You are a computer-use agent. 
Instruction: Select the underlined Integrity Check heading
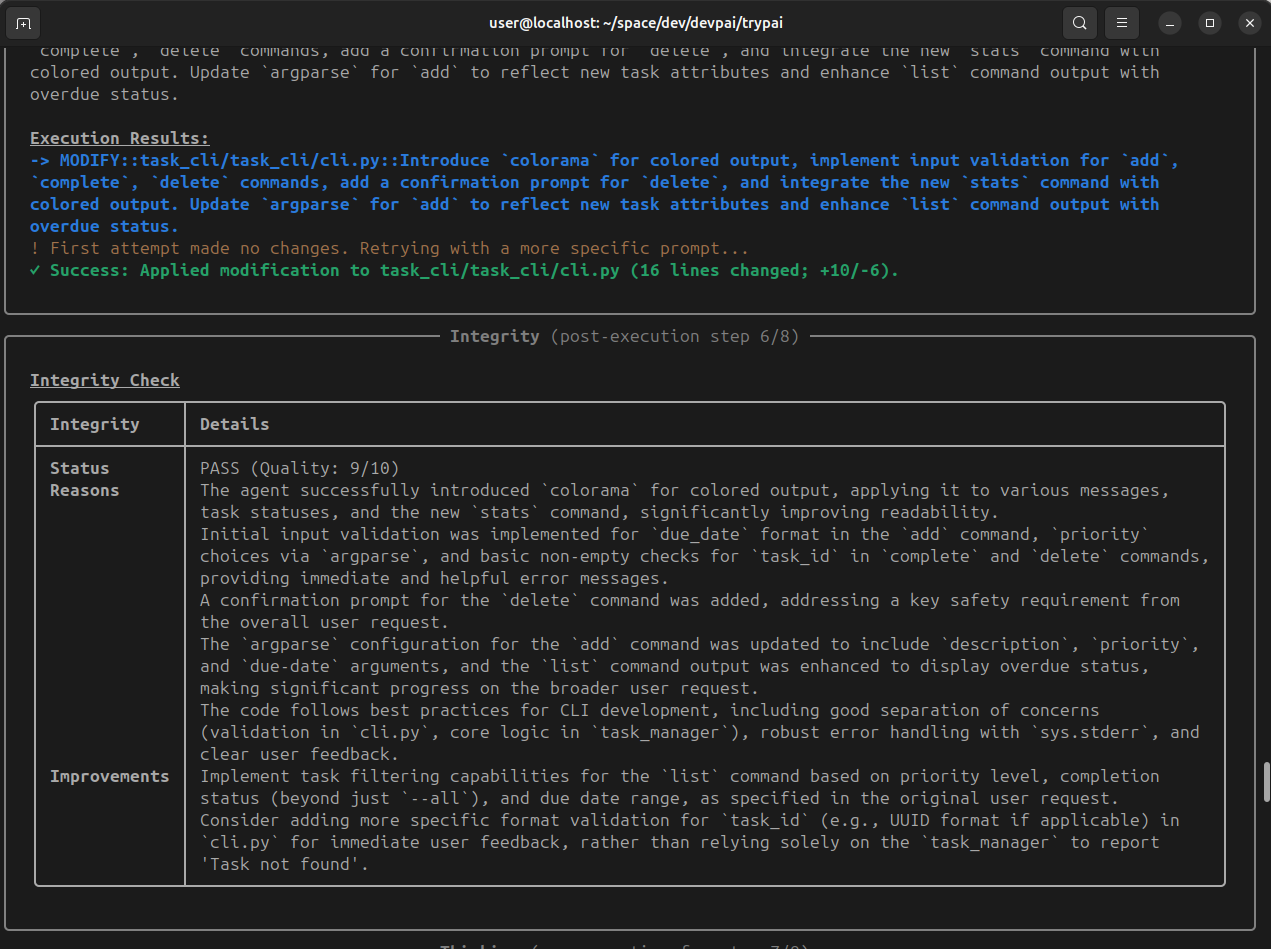[105, 380]
